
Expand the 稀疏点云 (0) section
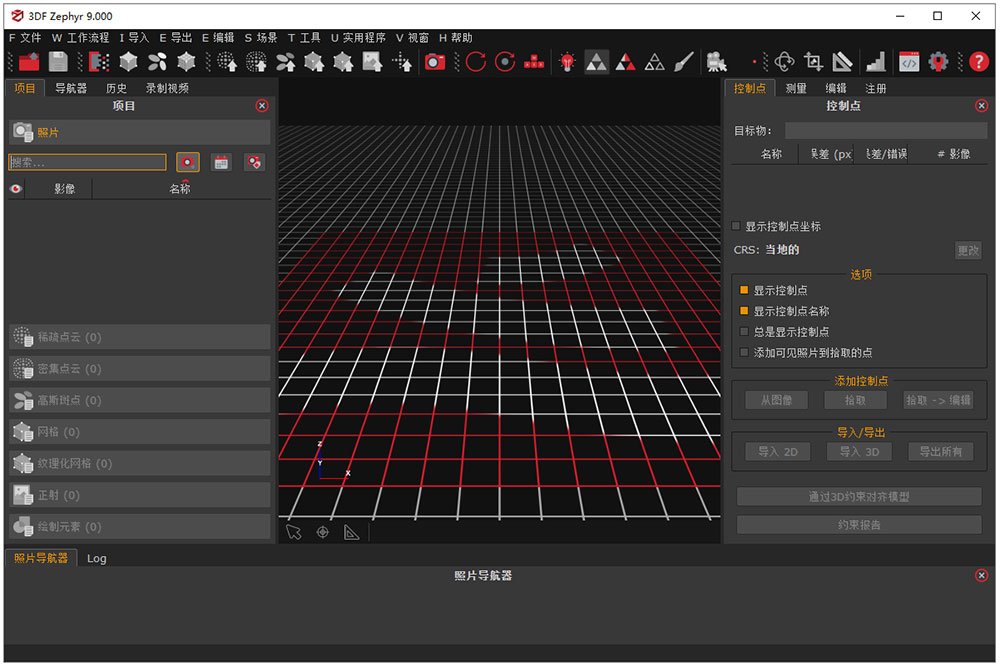tap(140, 337)
